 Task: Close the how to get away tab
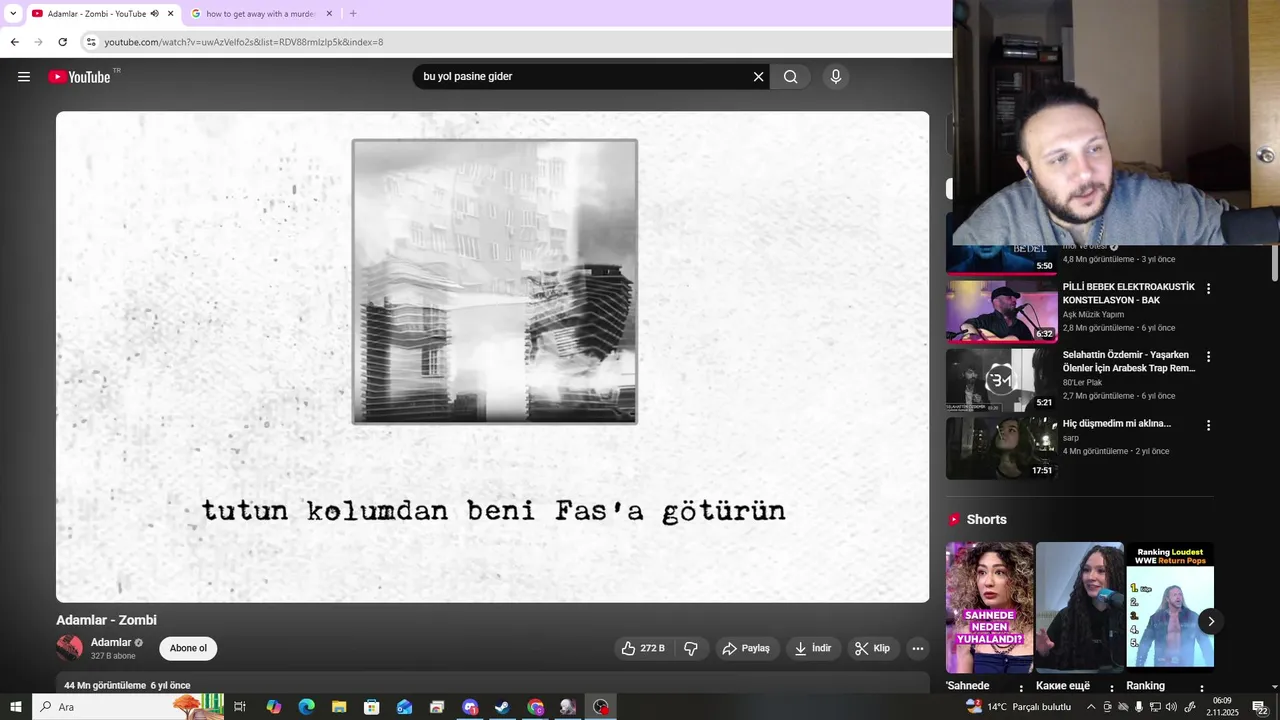tap(329, 14)
